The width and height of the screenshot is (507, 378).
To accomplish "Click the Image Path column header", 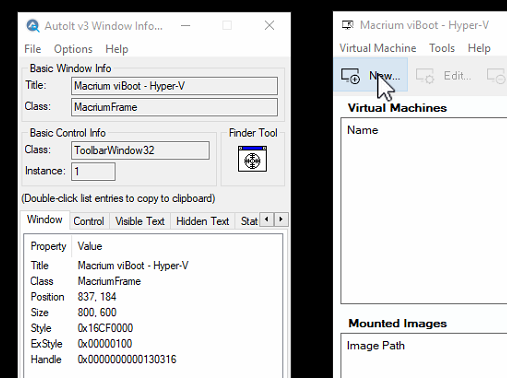I will point(376,346).
